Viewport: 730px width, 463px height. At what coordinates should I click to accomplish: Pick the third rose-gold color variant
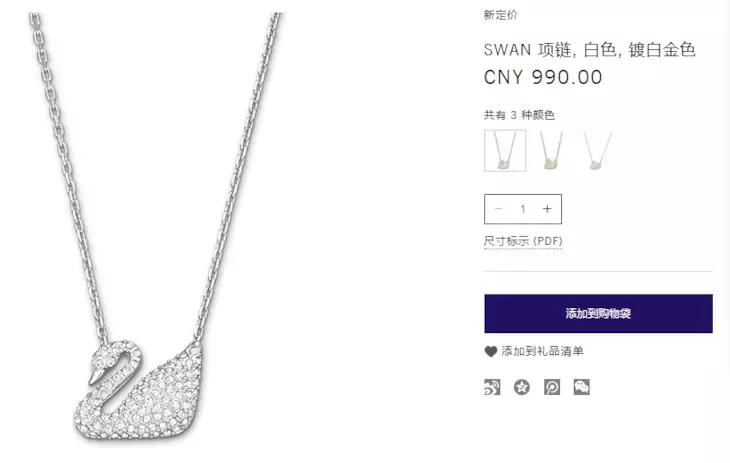pyautogui.click(x=597, y=150)
